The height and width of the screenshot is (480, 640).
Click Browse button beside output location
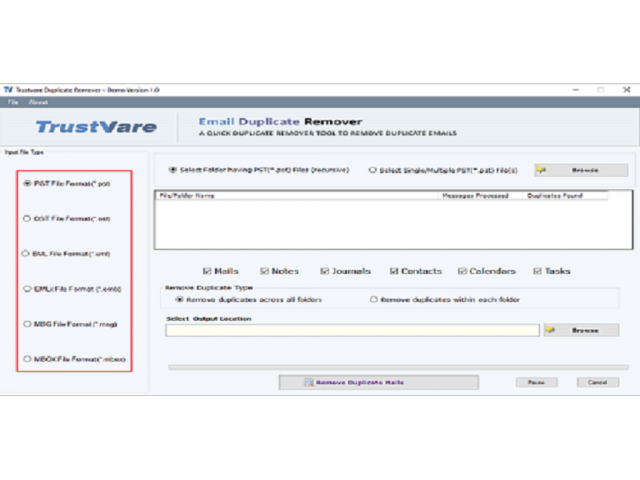(x=581, y=330)
